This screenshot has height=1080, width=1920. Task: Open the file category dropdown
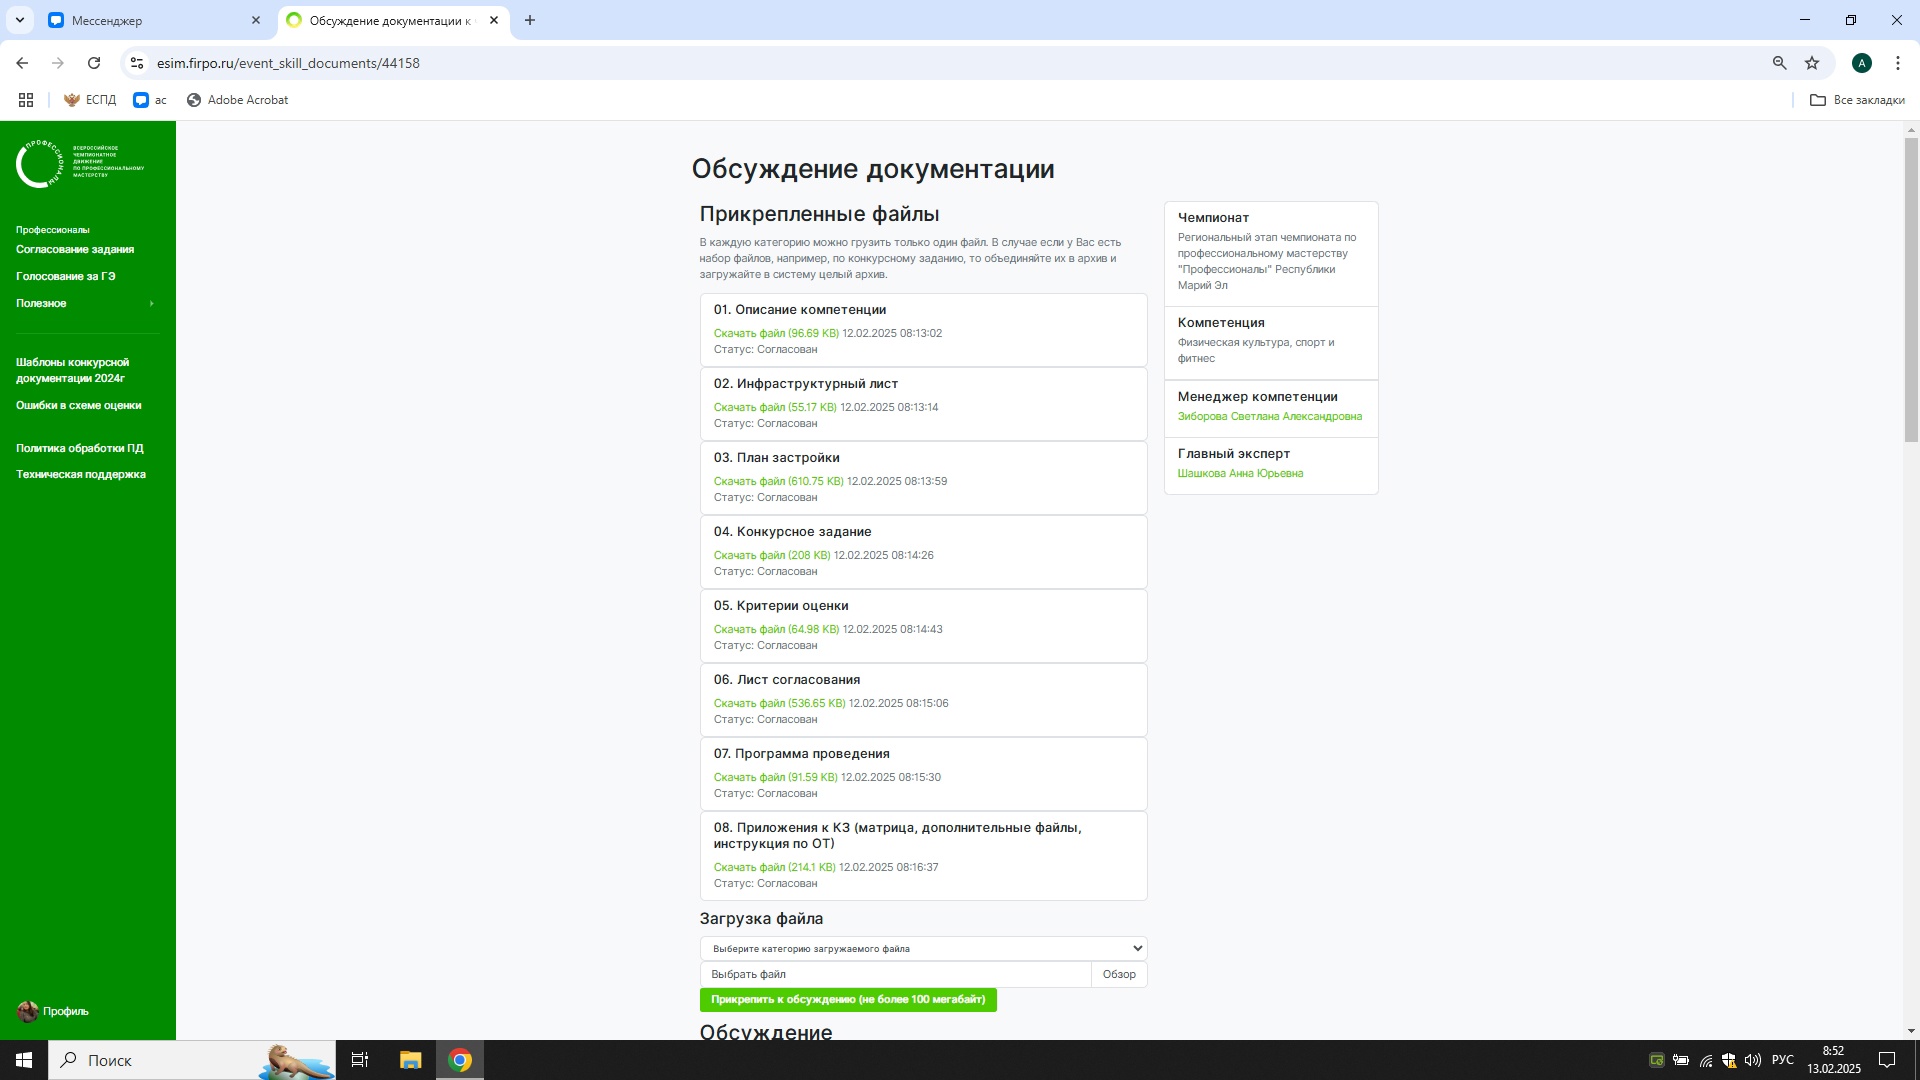(923, 948)
